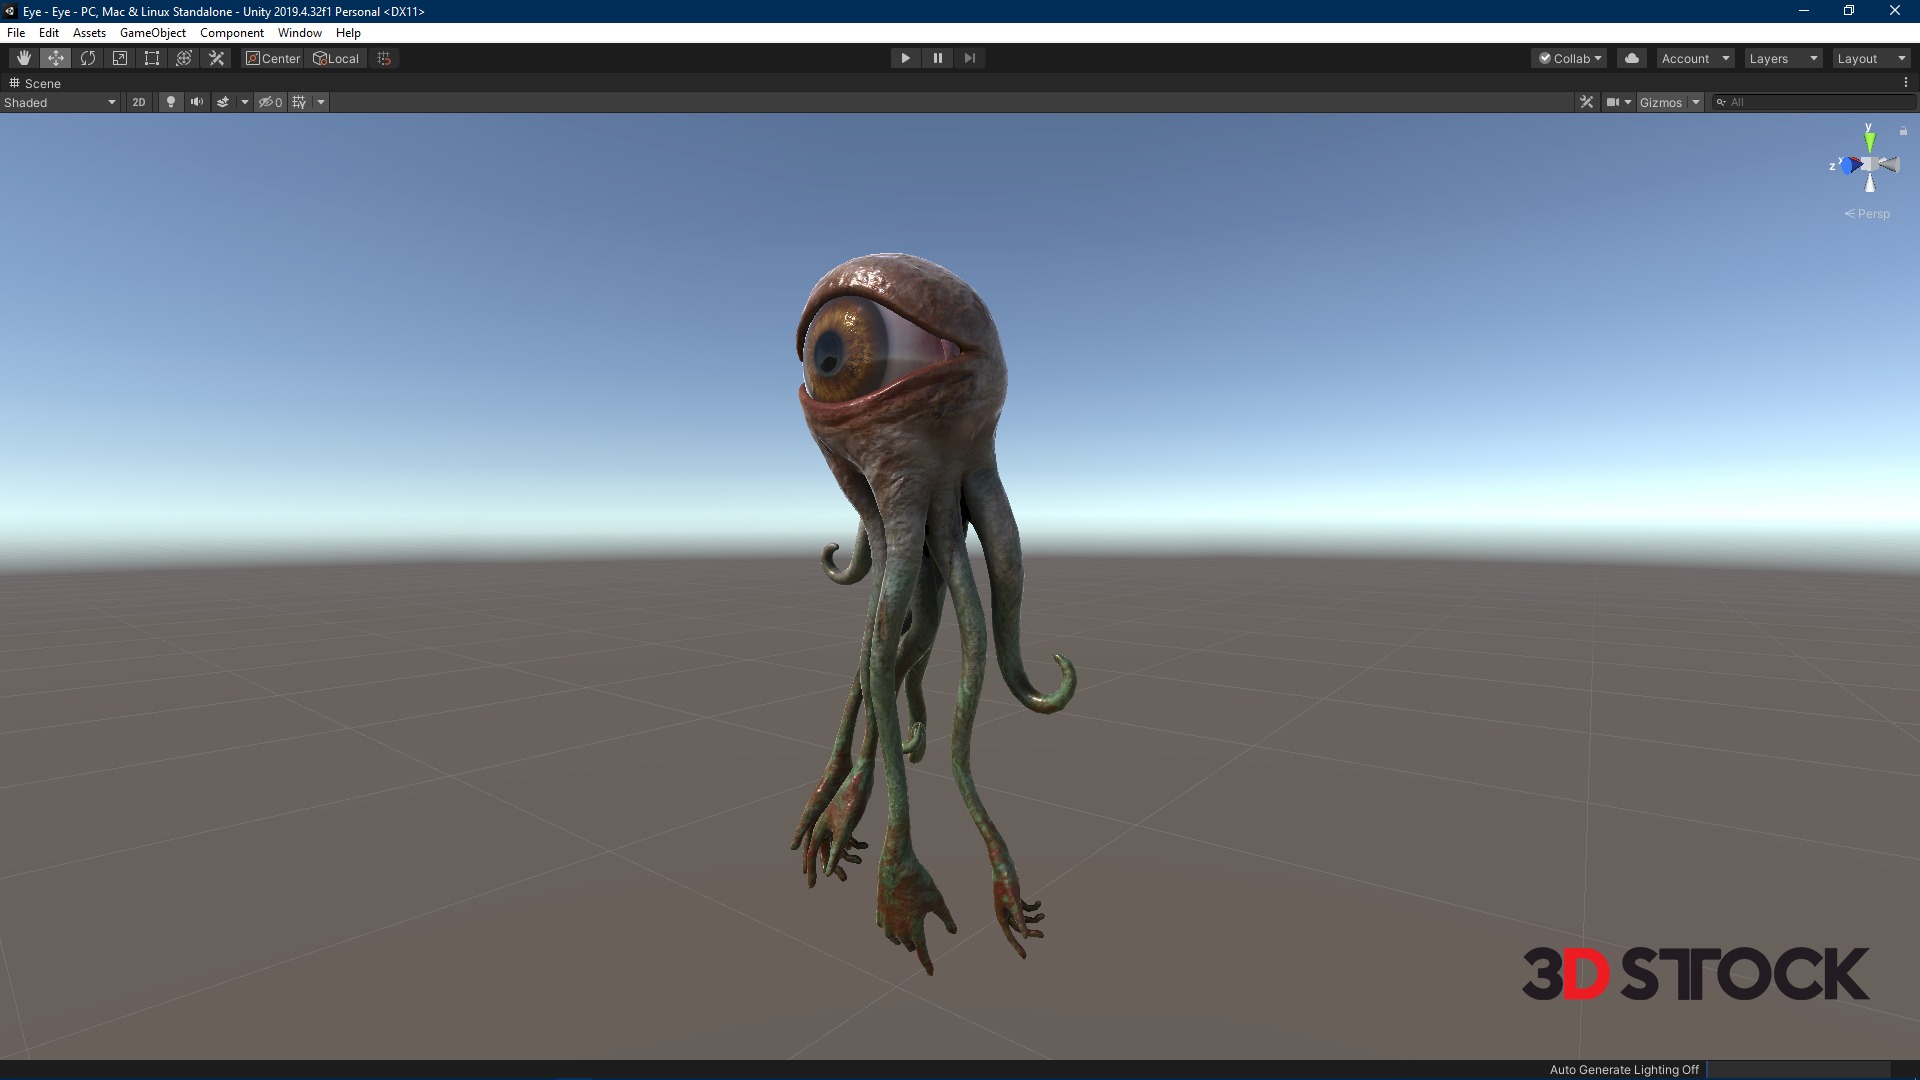Select the Hand tool

coord(24,58)
